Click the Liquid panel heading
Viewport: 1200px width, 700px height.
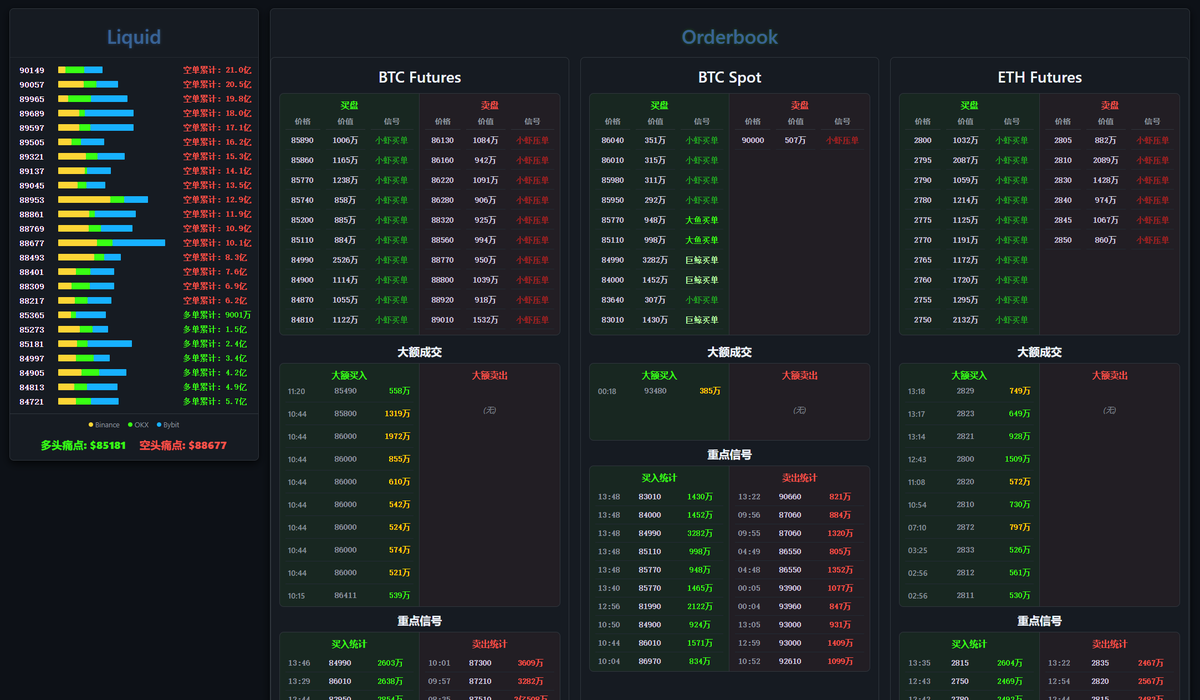coord(134,37)
